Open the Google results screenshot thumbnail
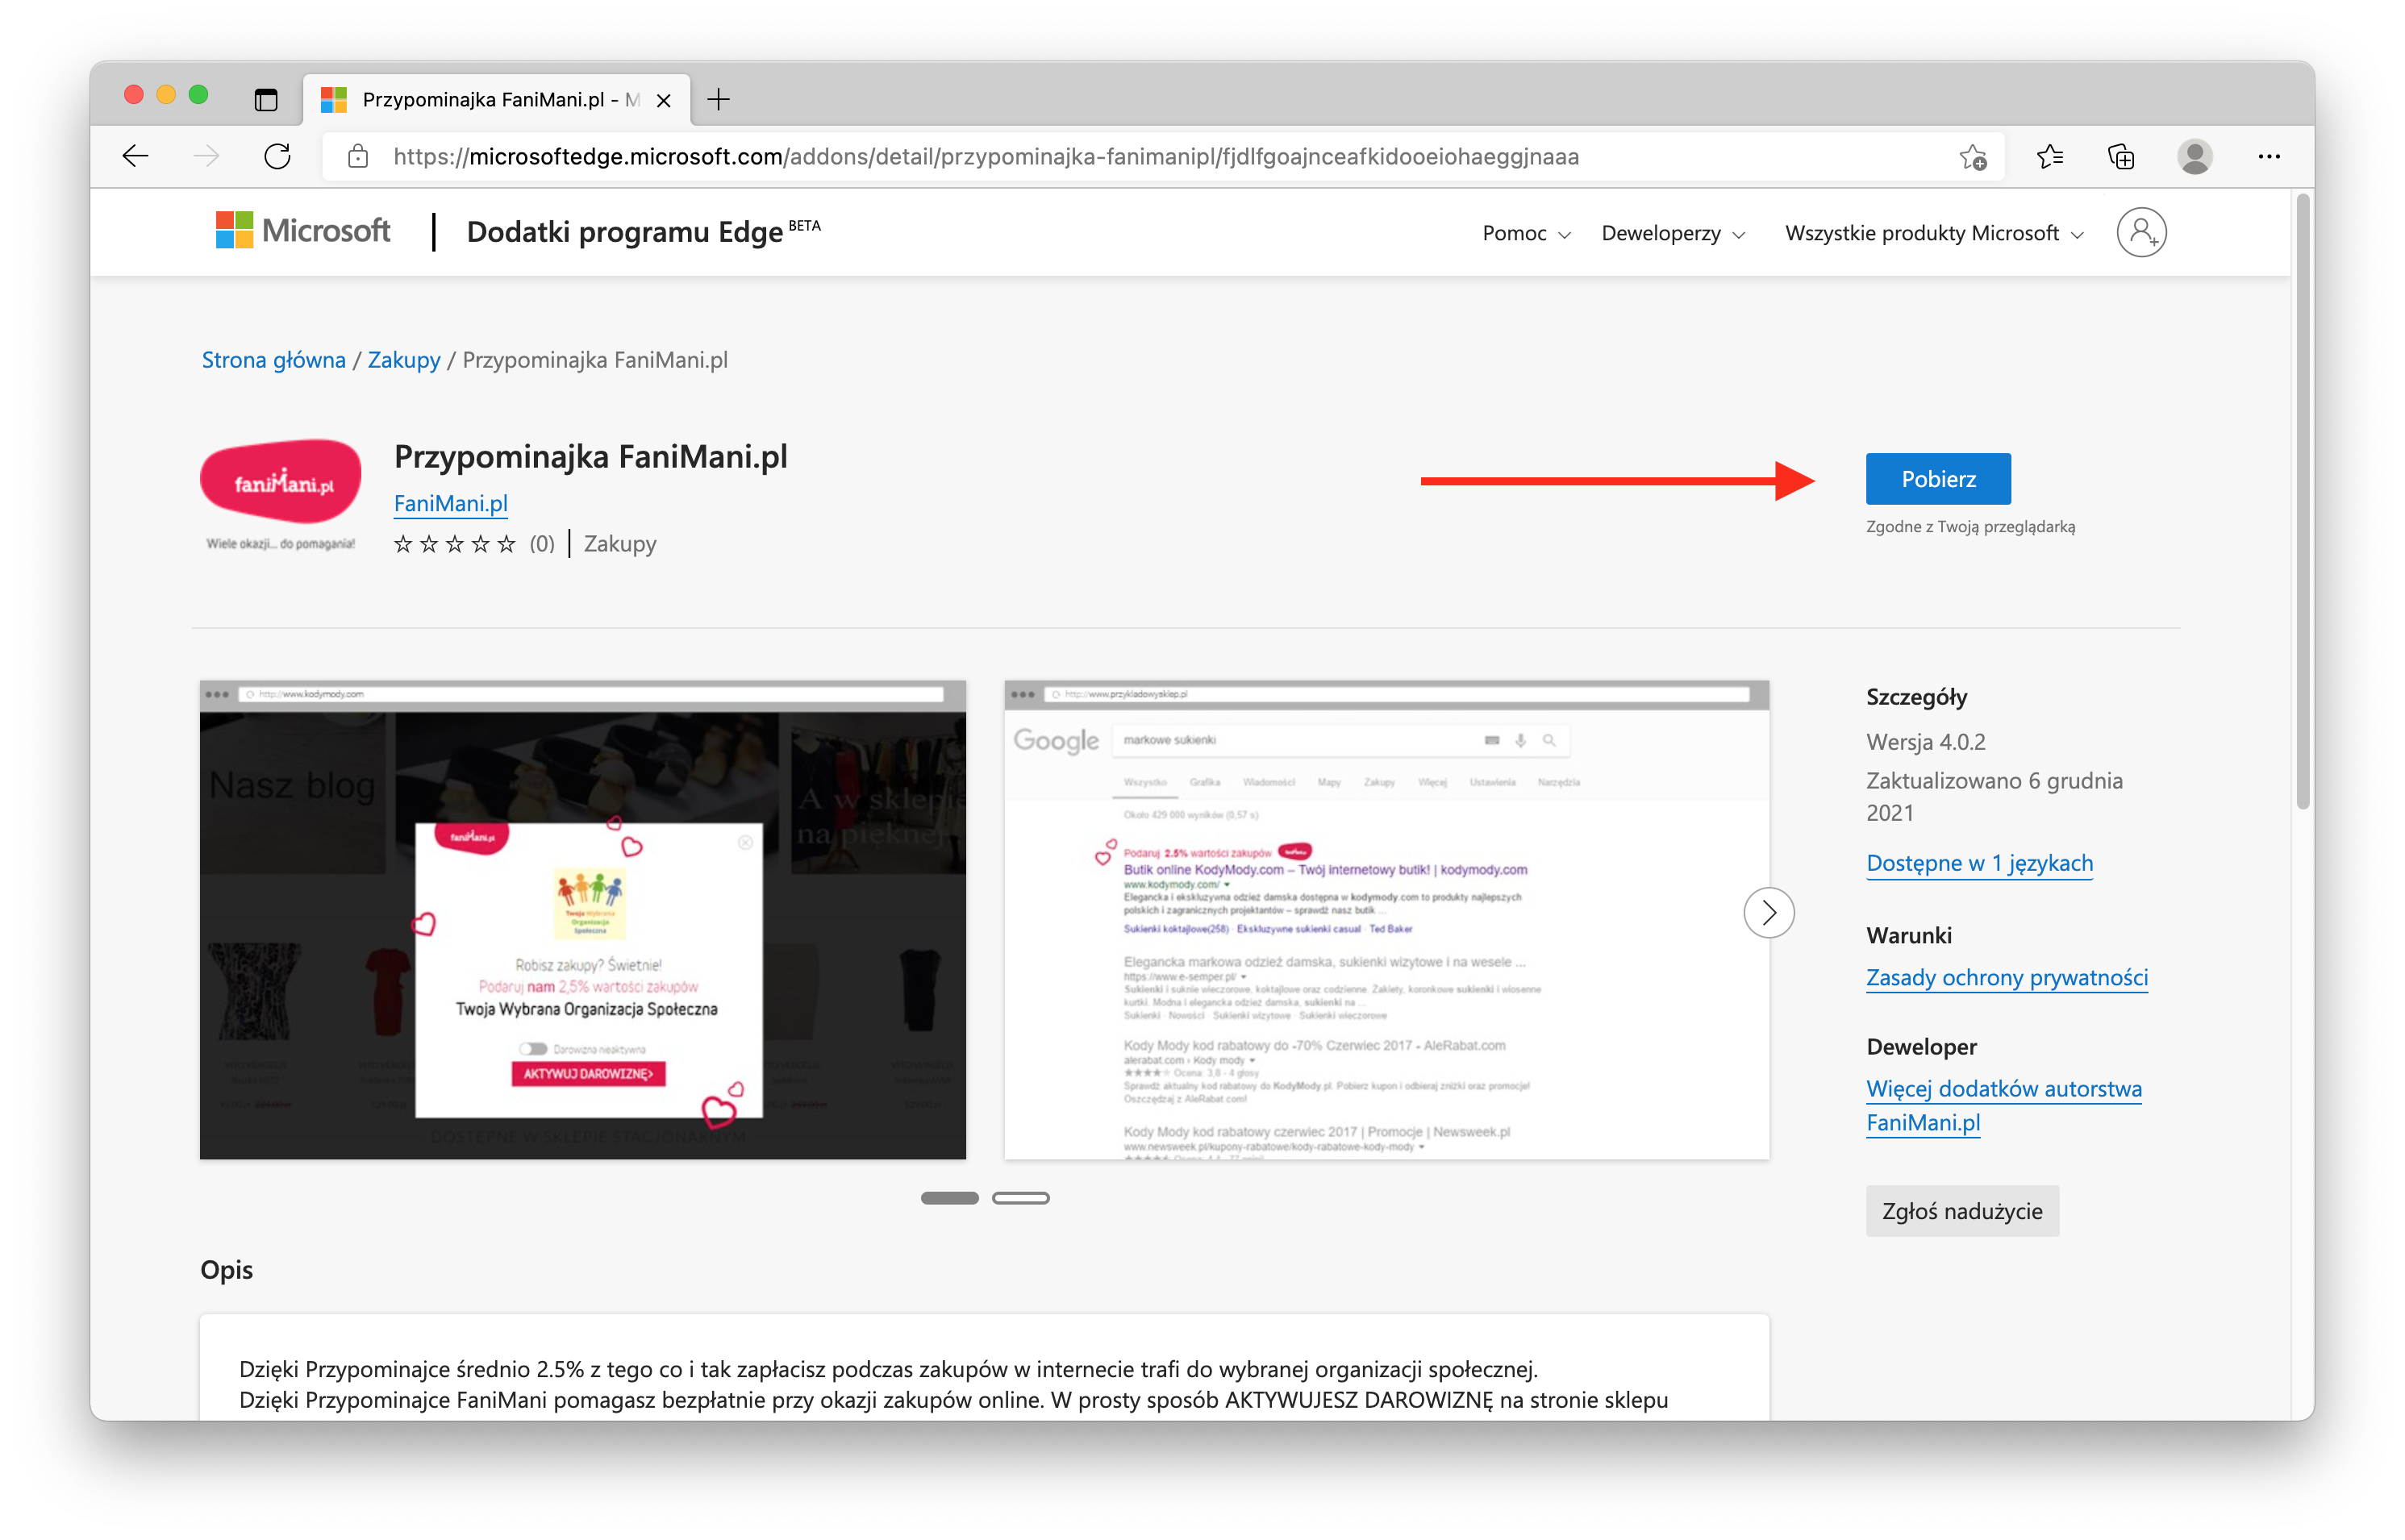This screenshot has width=2405, height=1540. [x=1386, y=920]
